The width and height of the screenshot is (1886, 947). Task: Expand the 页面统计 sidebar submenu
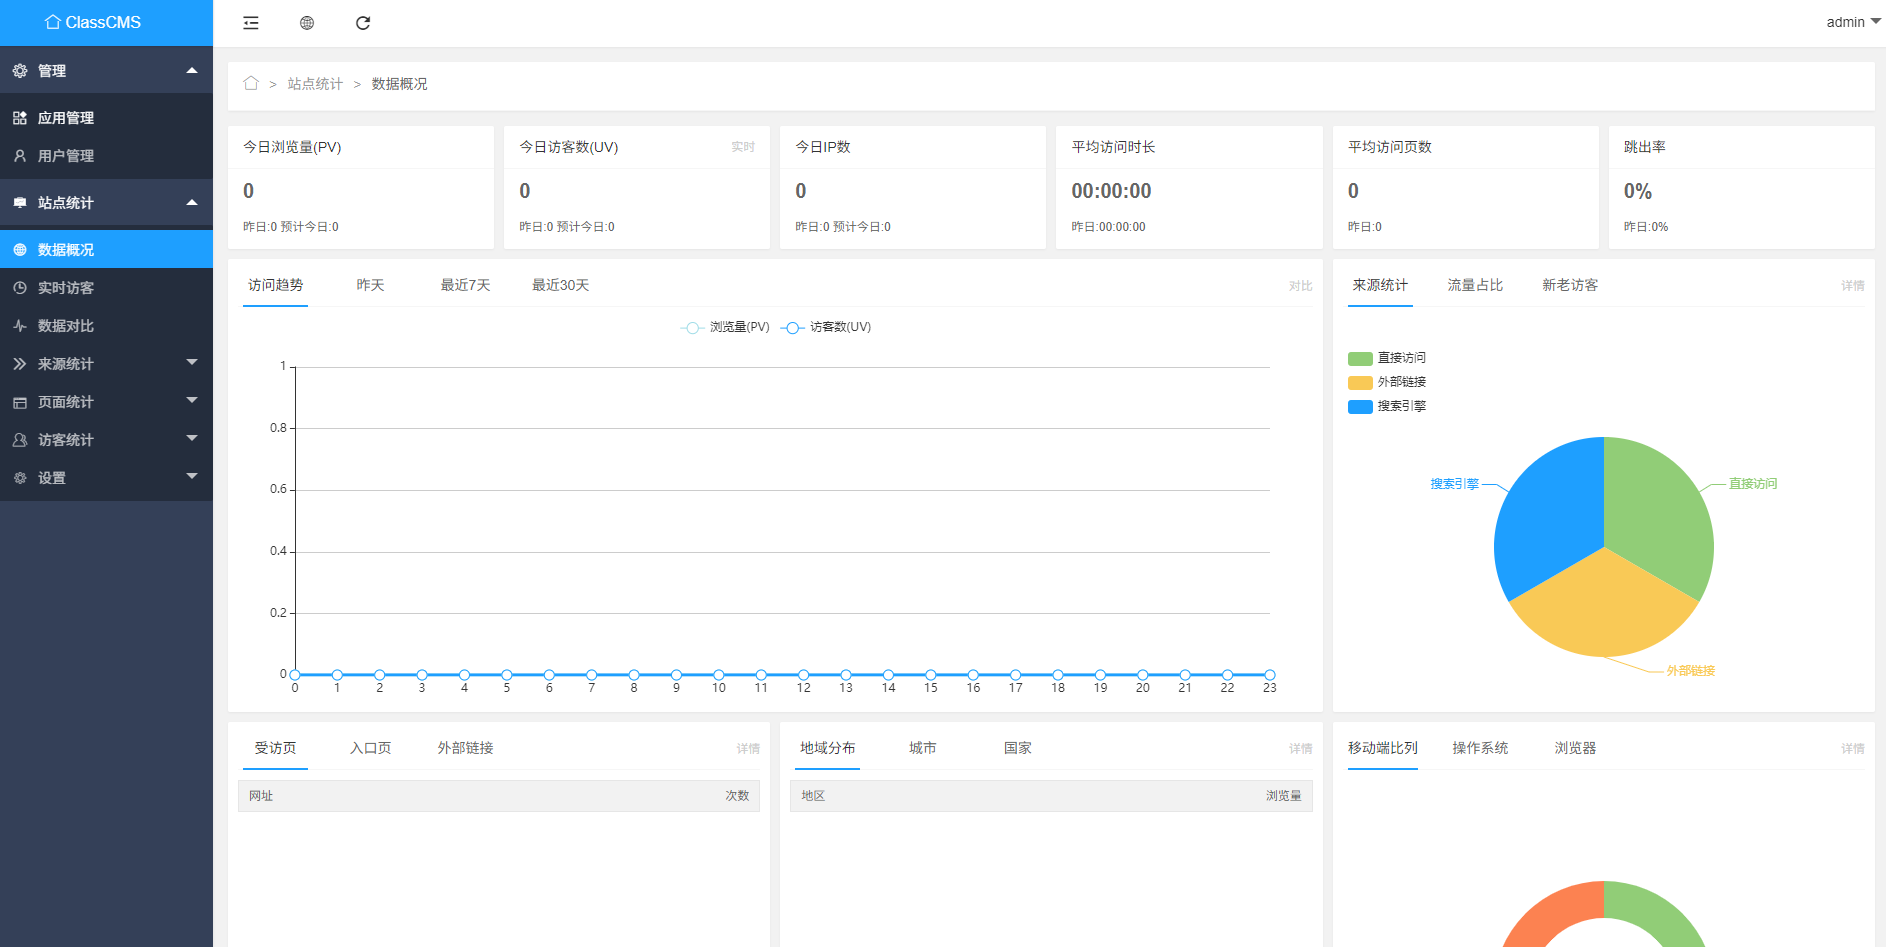coord(106,402)
